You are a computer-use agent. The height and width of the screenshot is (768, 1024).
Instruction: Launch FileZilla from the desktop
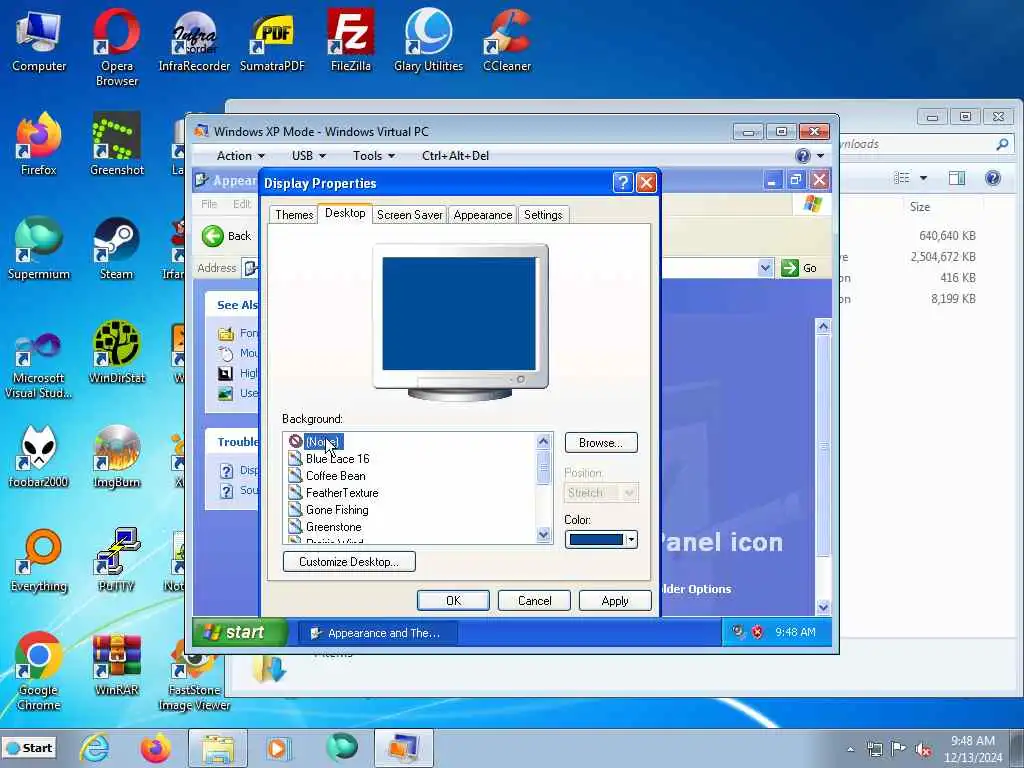click(x=351, y=40)
